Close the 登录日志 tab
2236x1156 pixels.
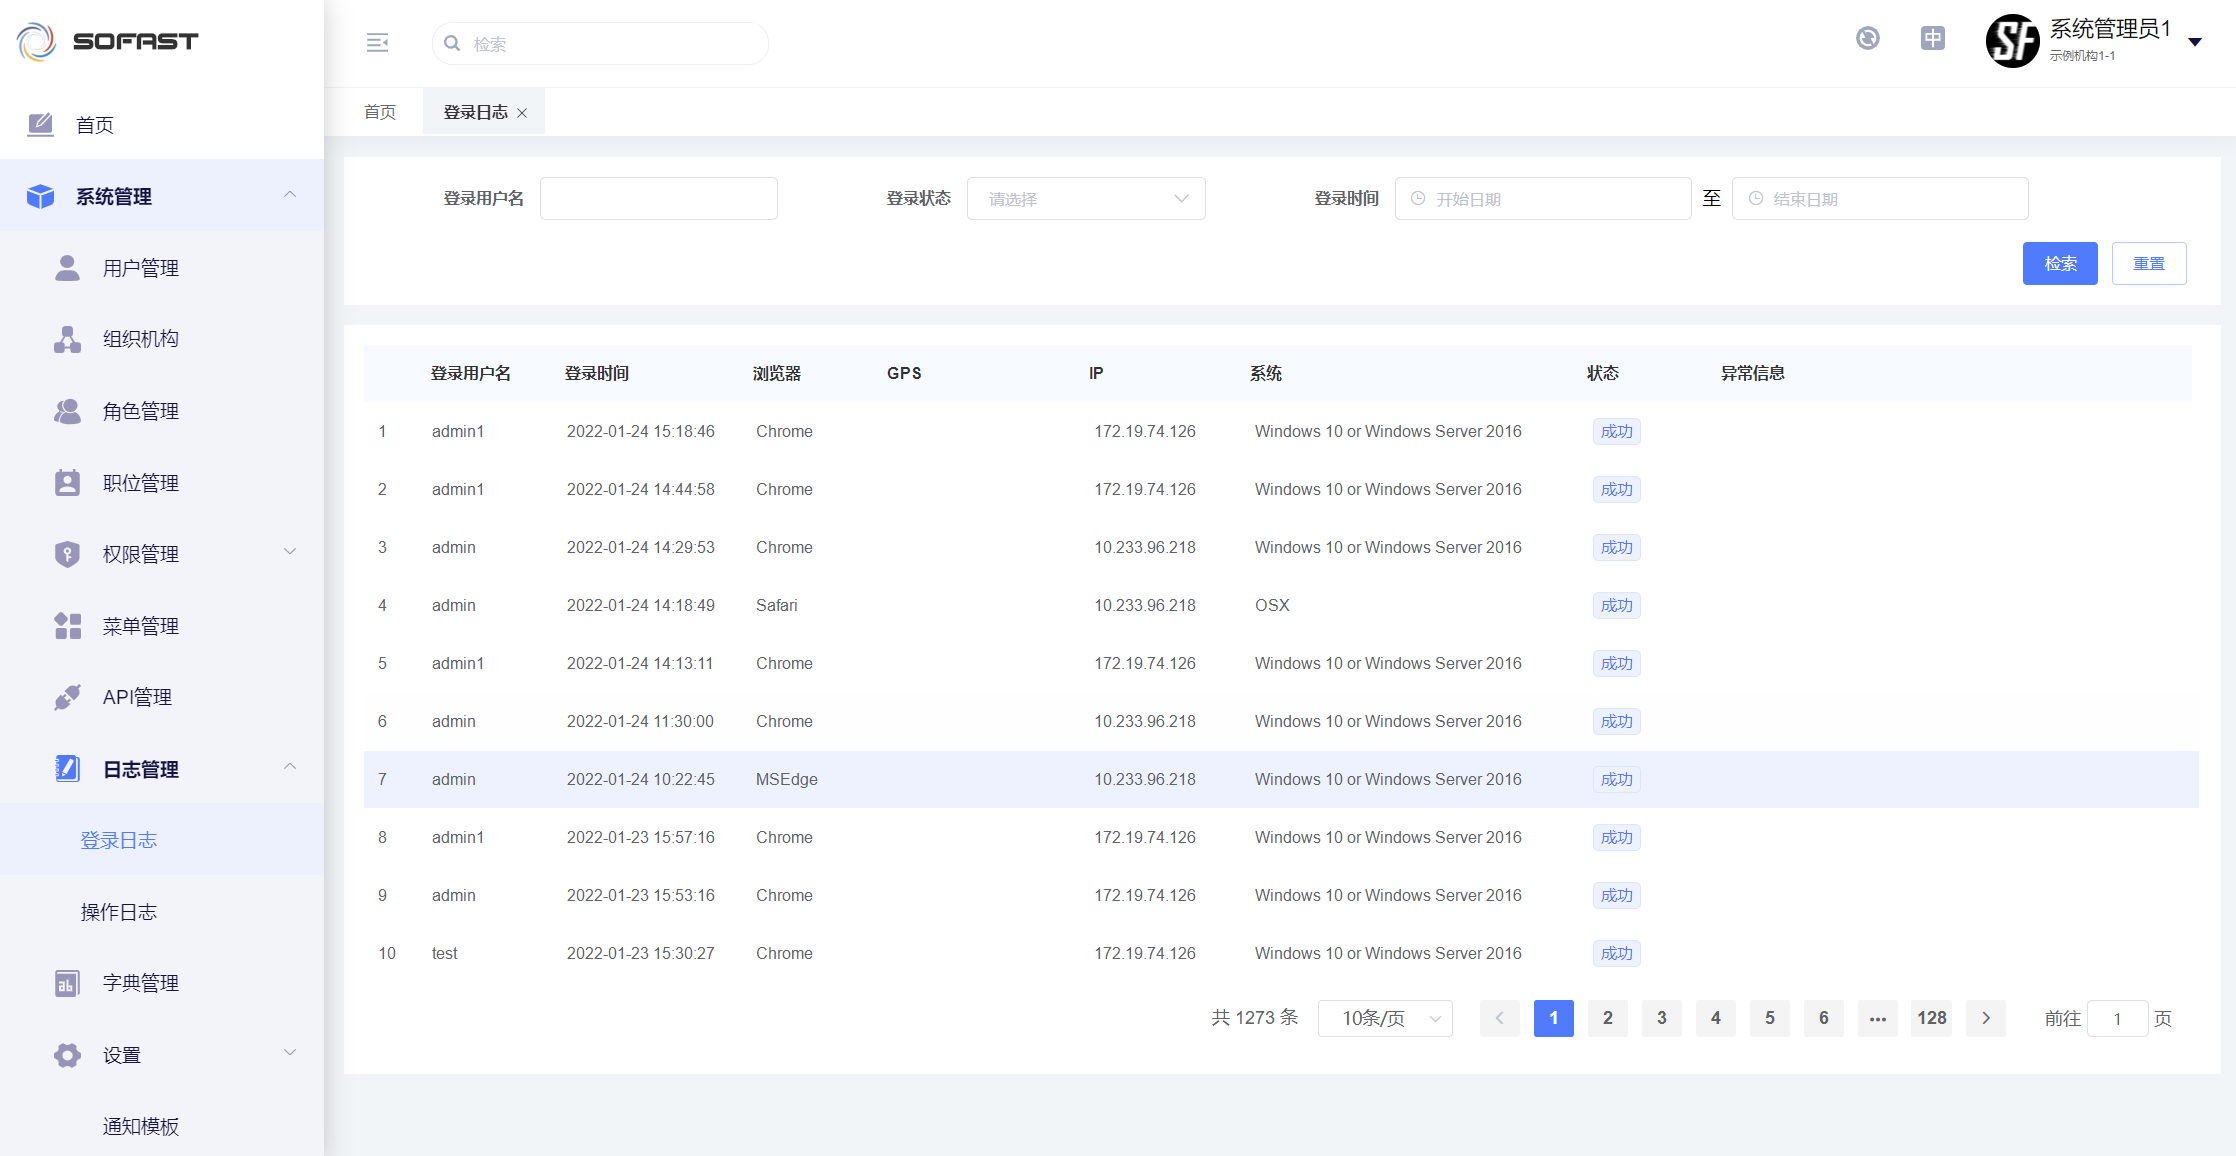click(522, 113)
